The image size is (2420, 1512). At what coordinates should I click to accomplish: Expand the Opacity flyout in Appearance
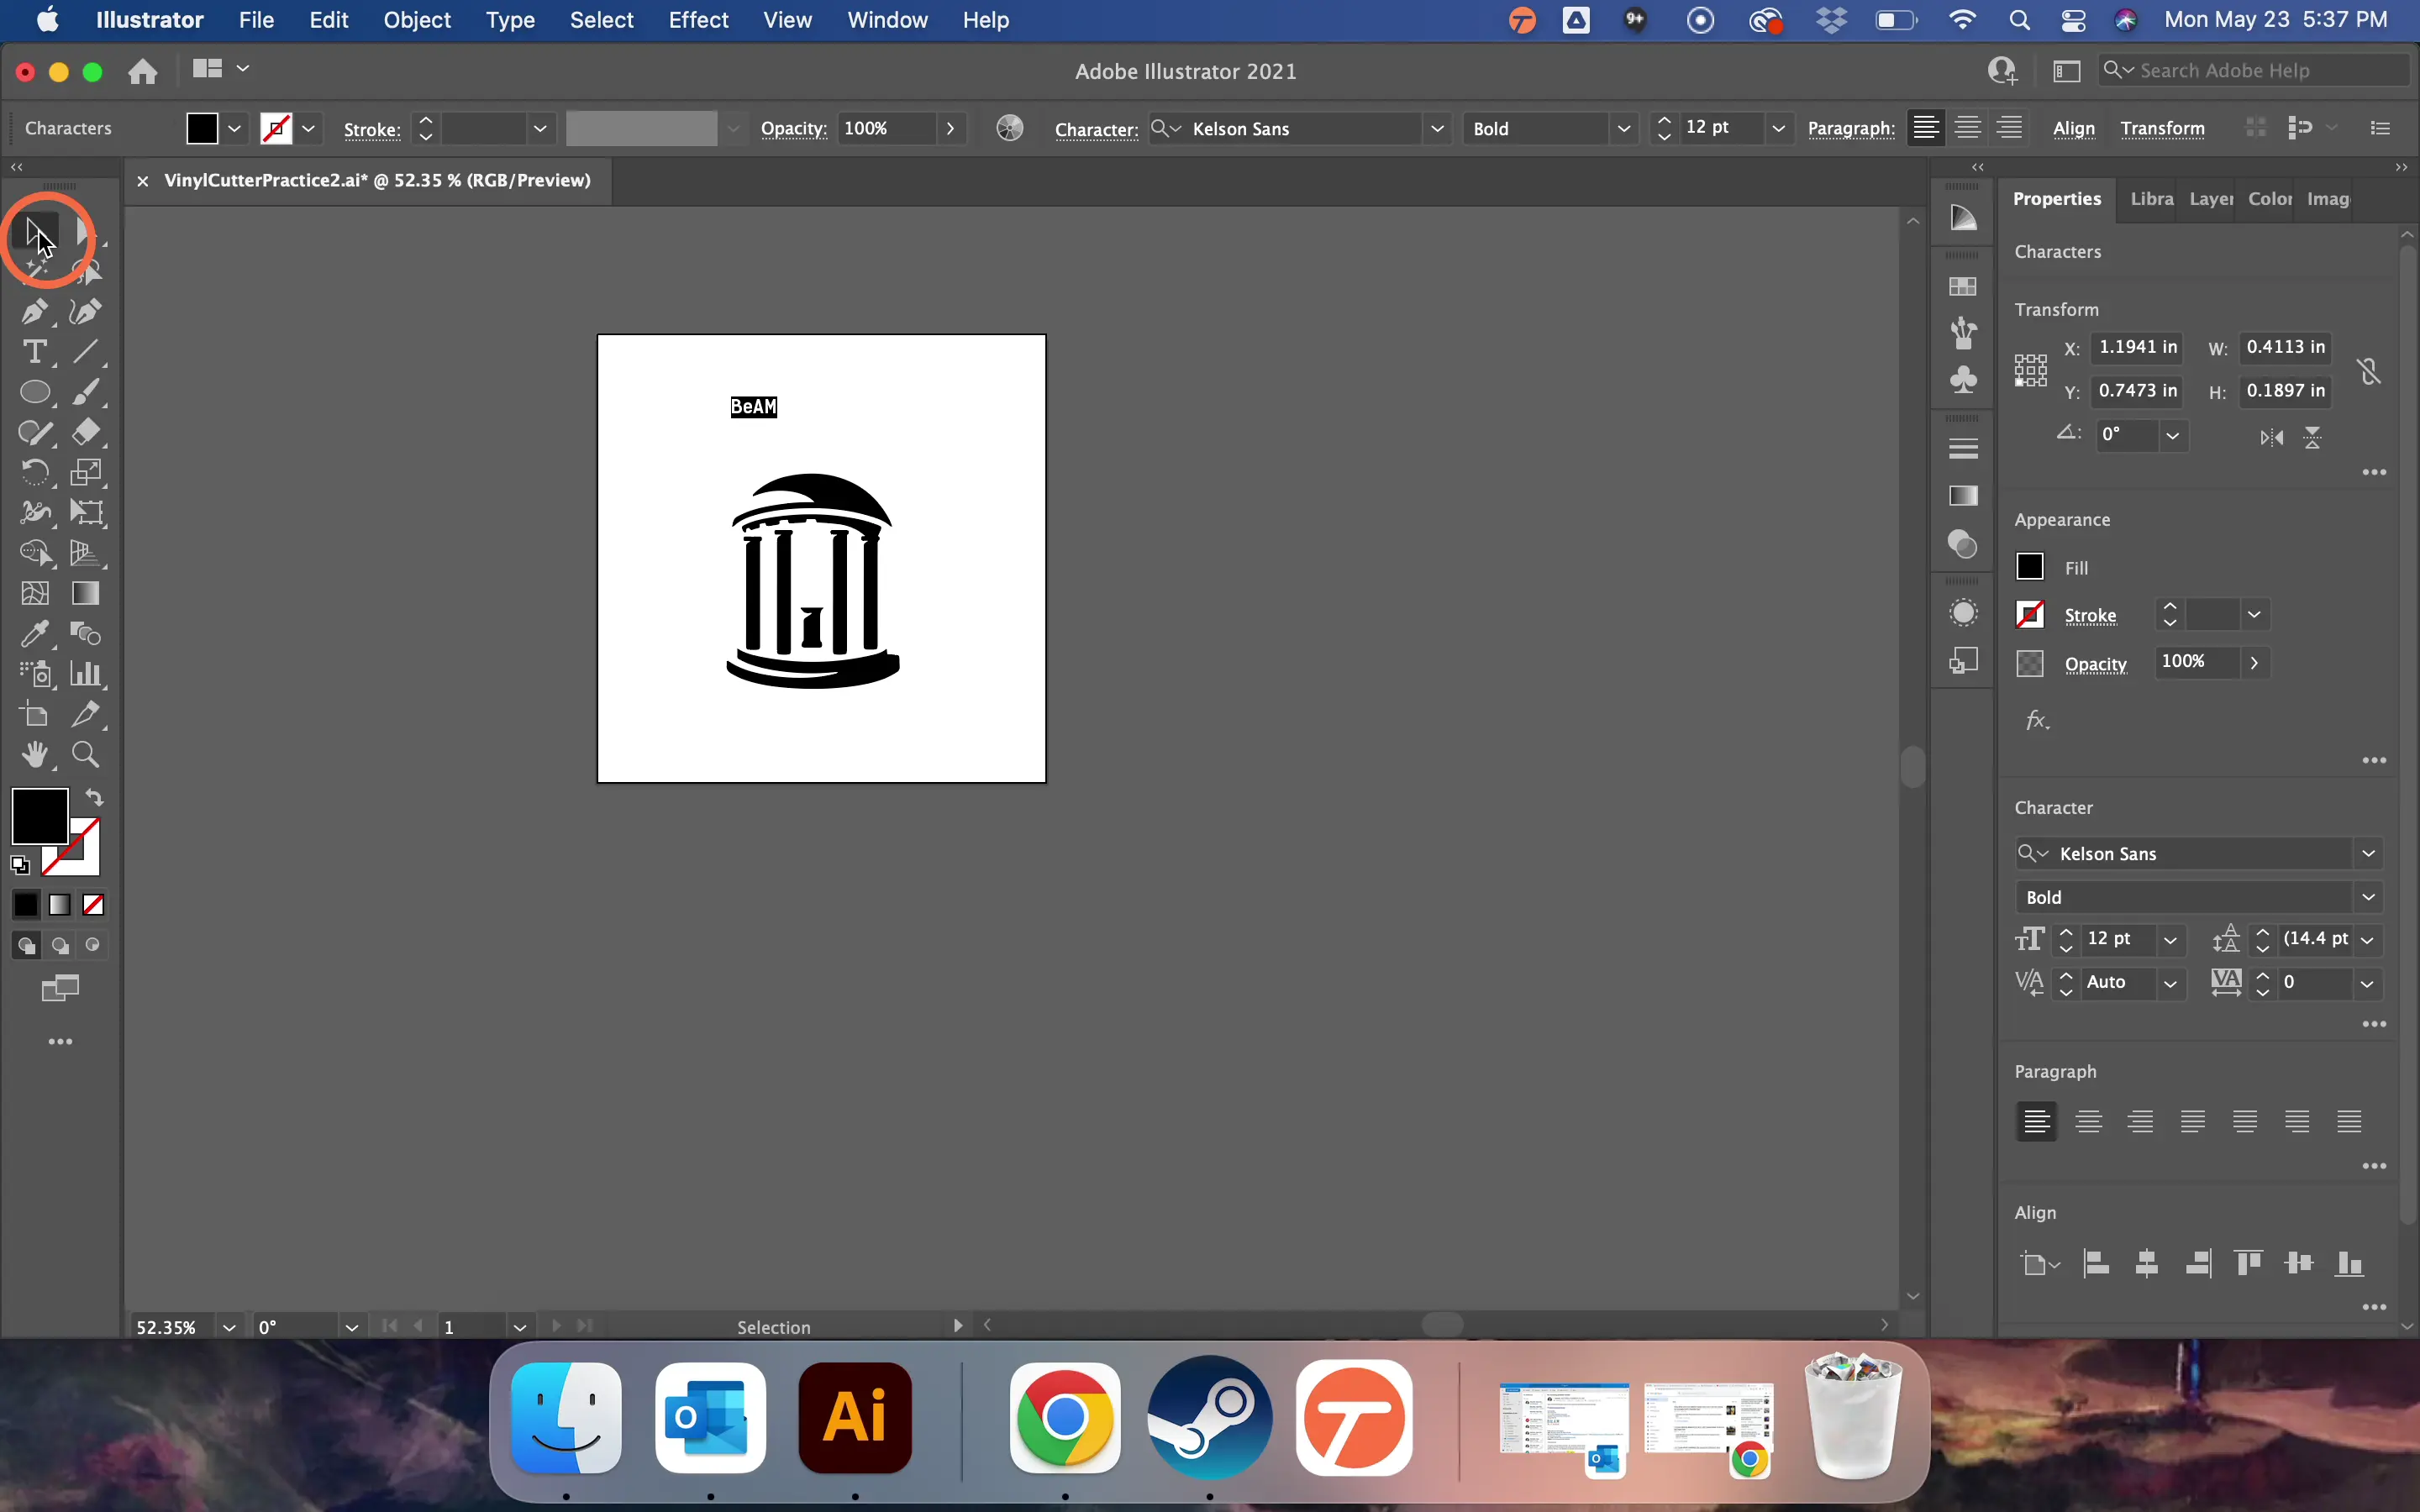tap(2254, 663)
